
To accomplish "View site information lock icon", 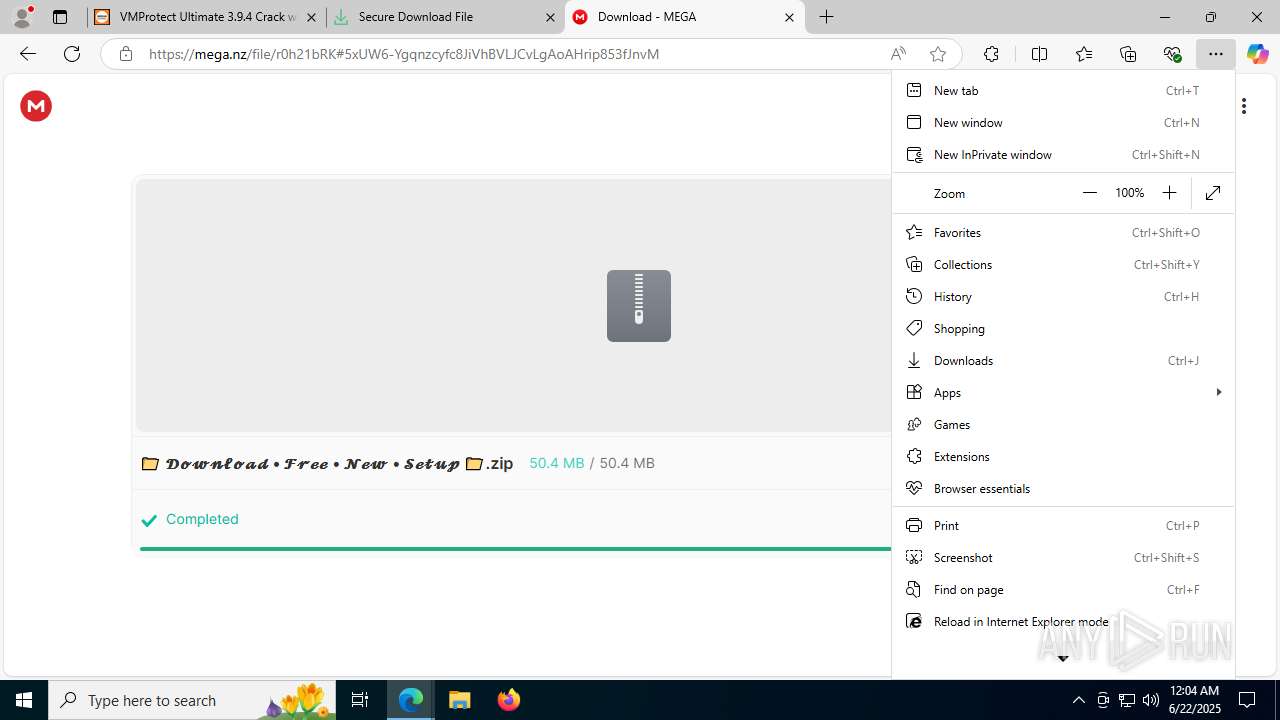I will pyautogui.click(x=126, y=54).
